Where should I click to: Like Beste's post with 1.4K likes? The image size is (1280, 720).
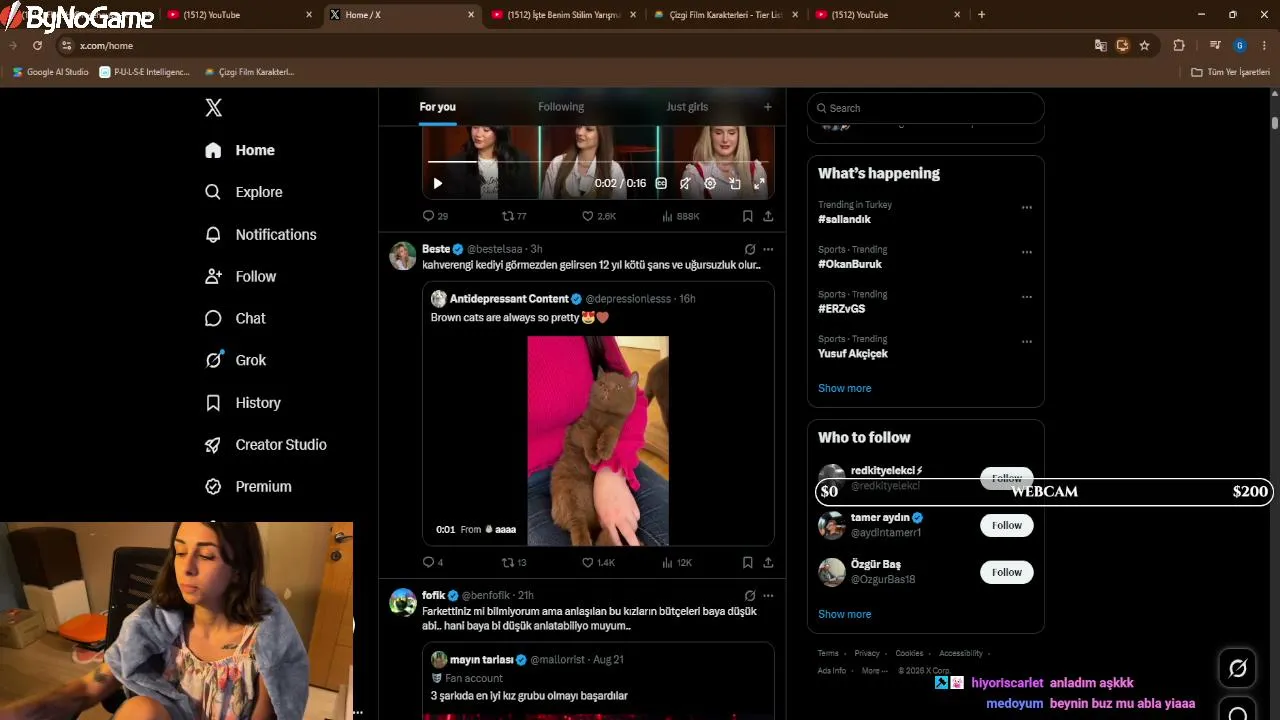[x=599, y=563]
